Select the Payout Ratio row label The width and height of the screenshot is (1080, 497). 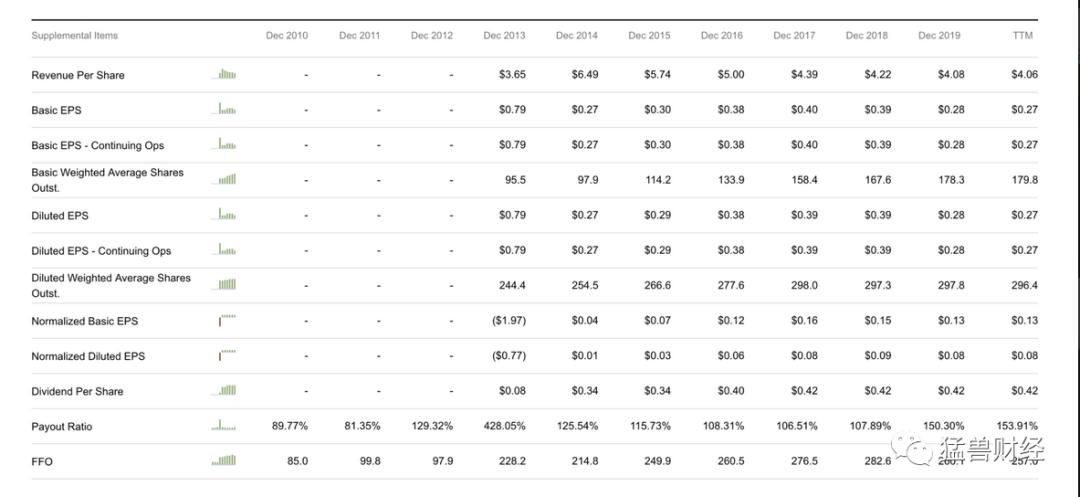(x=62, y=427)
